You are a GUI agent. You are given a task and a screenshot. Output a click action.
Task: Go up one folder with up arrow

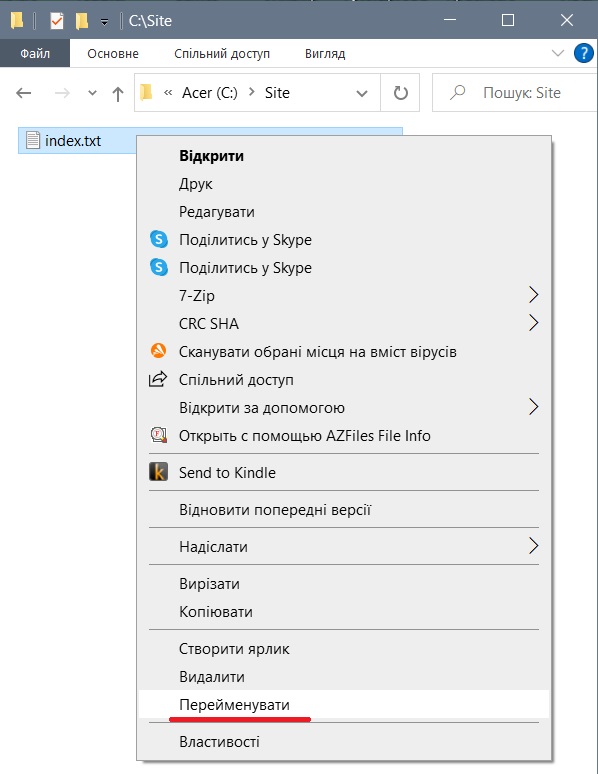tap(118, 93)
